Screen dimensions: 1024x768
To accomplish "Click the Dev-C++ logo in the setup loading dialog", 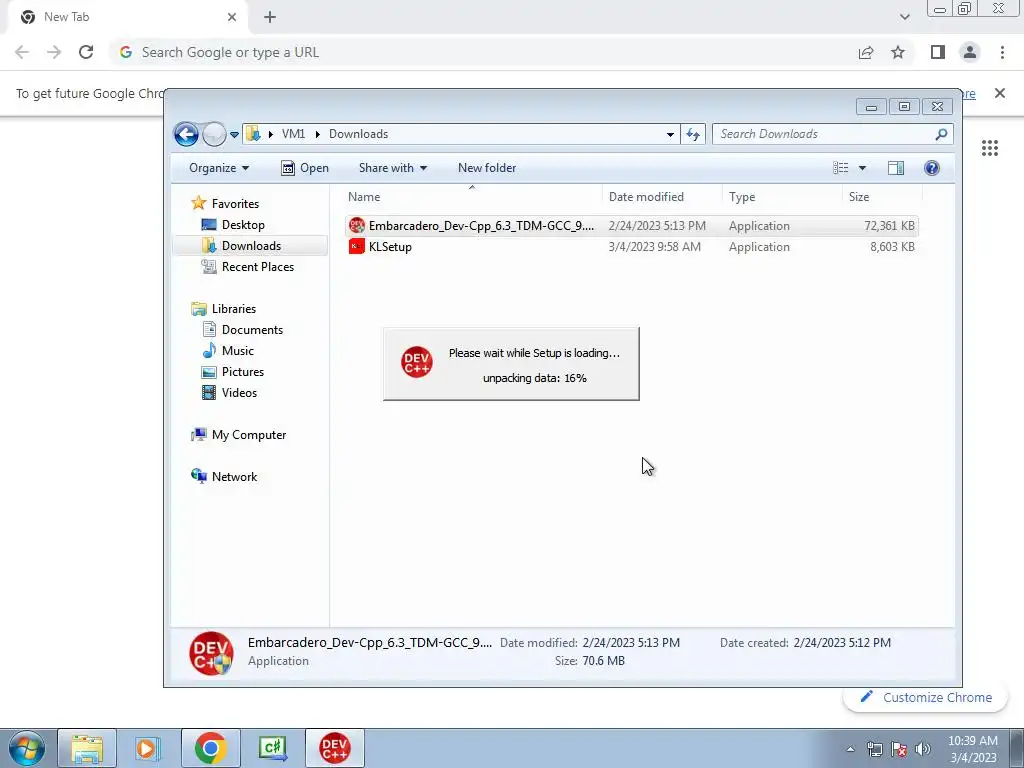I will [417, 362].
